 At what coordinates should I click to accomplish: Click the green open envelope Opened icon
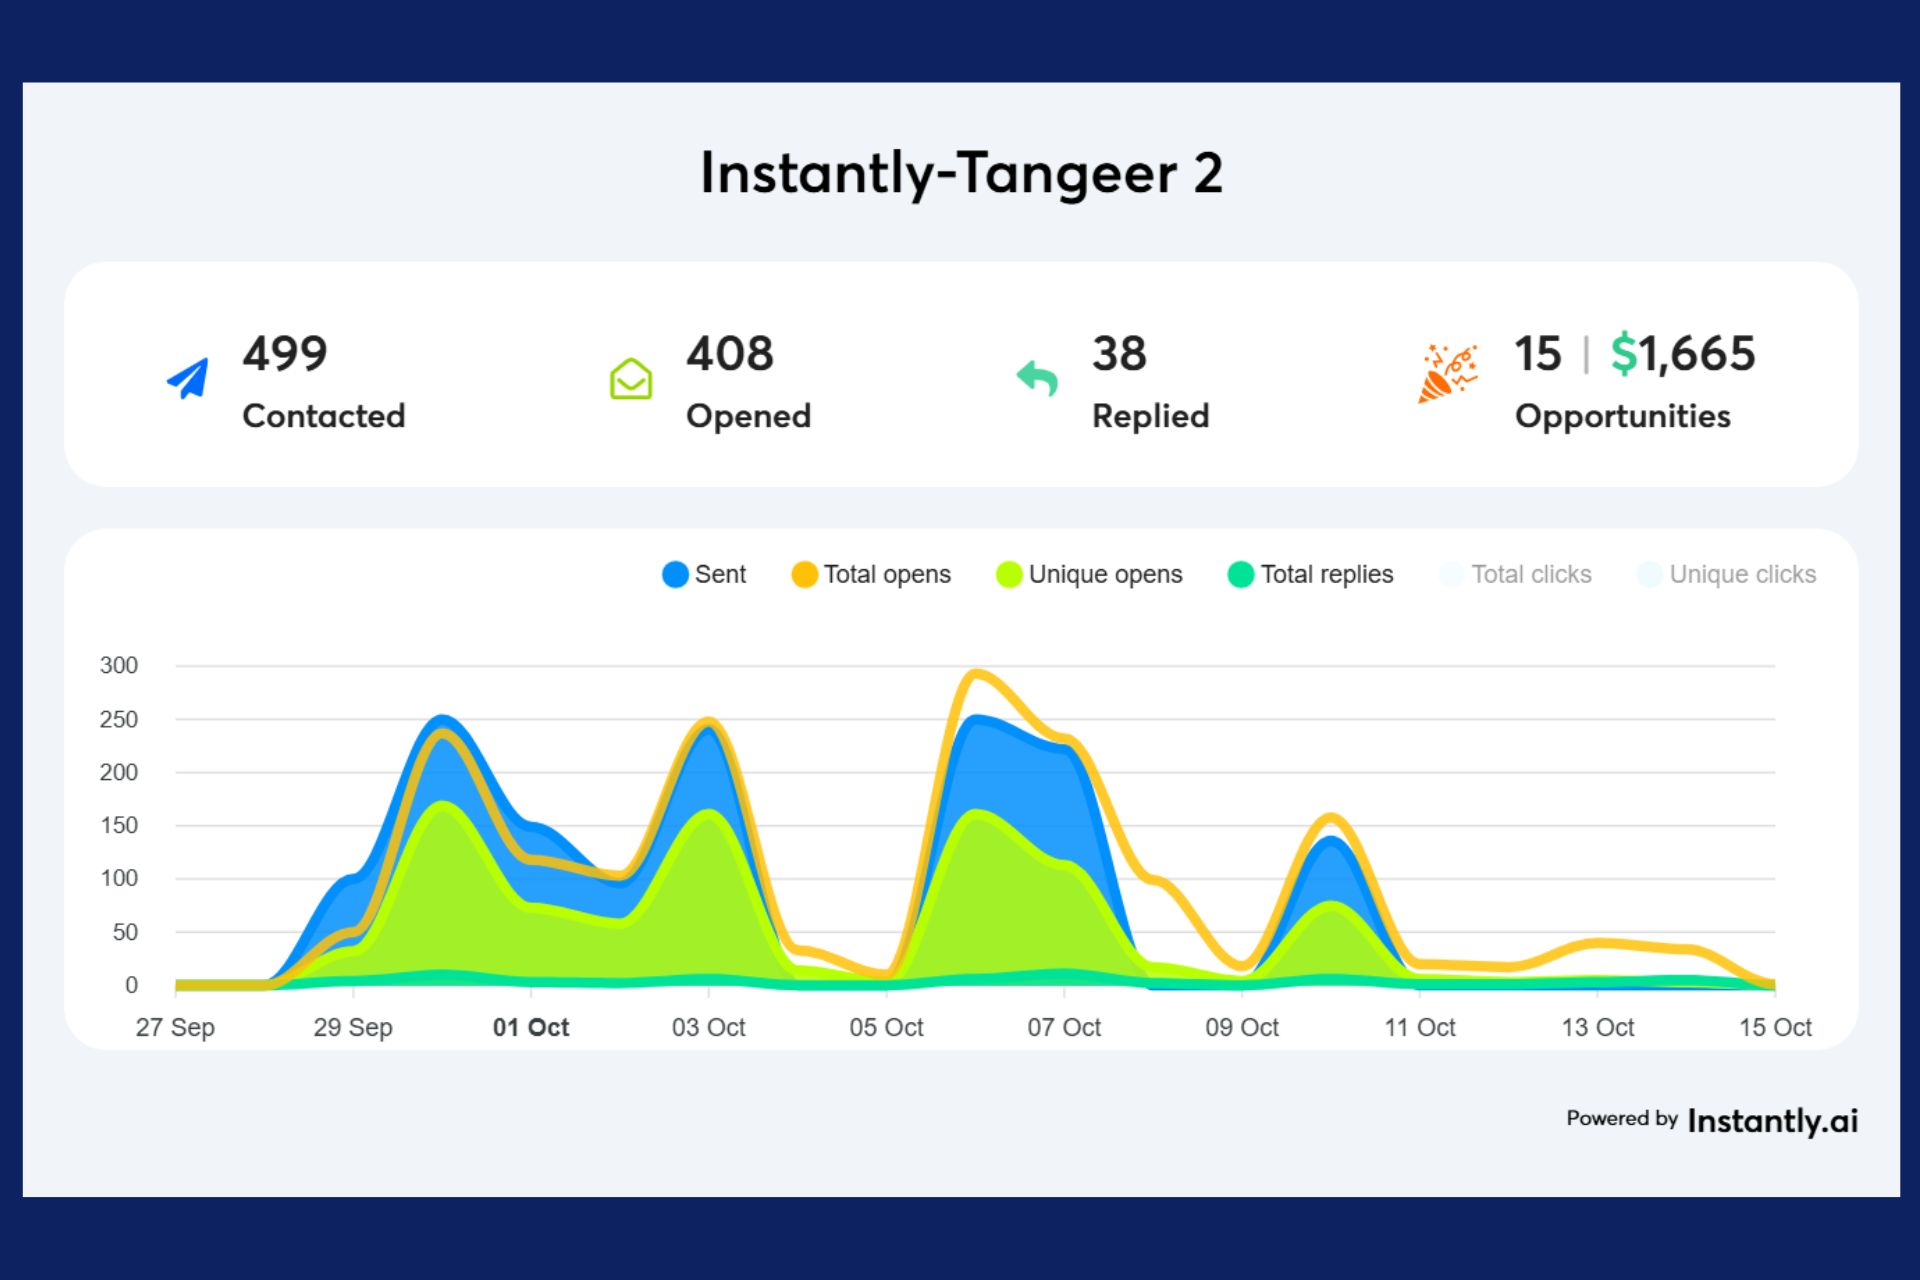(x=631, y=379)
